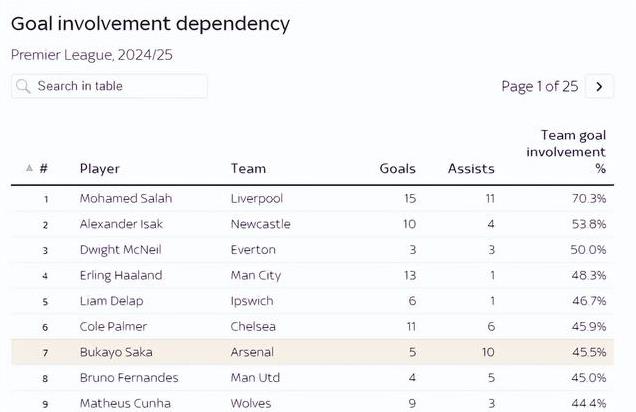Screen dimensions: 636x412
Task: Click the Matheus Cunha row
Action: [x=312, y=403]
